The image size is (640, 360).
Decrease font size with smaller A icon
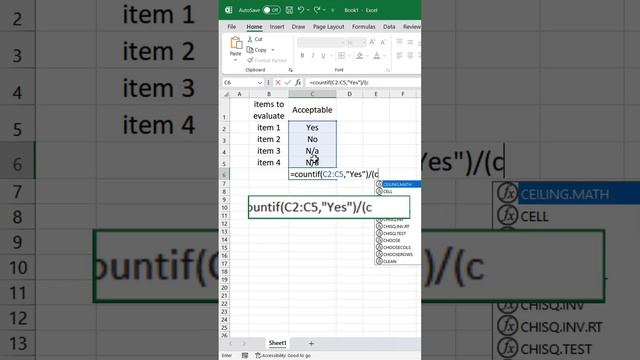coord(383,42)
